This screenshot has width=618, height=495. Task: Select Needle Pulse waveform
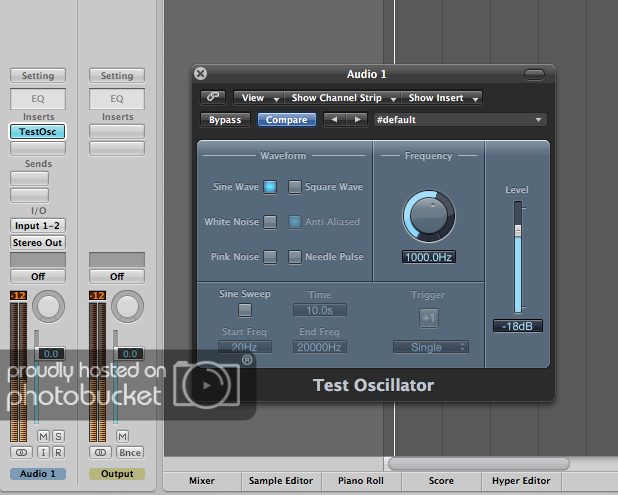[x=294, y=257]
